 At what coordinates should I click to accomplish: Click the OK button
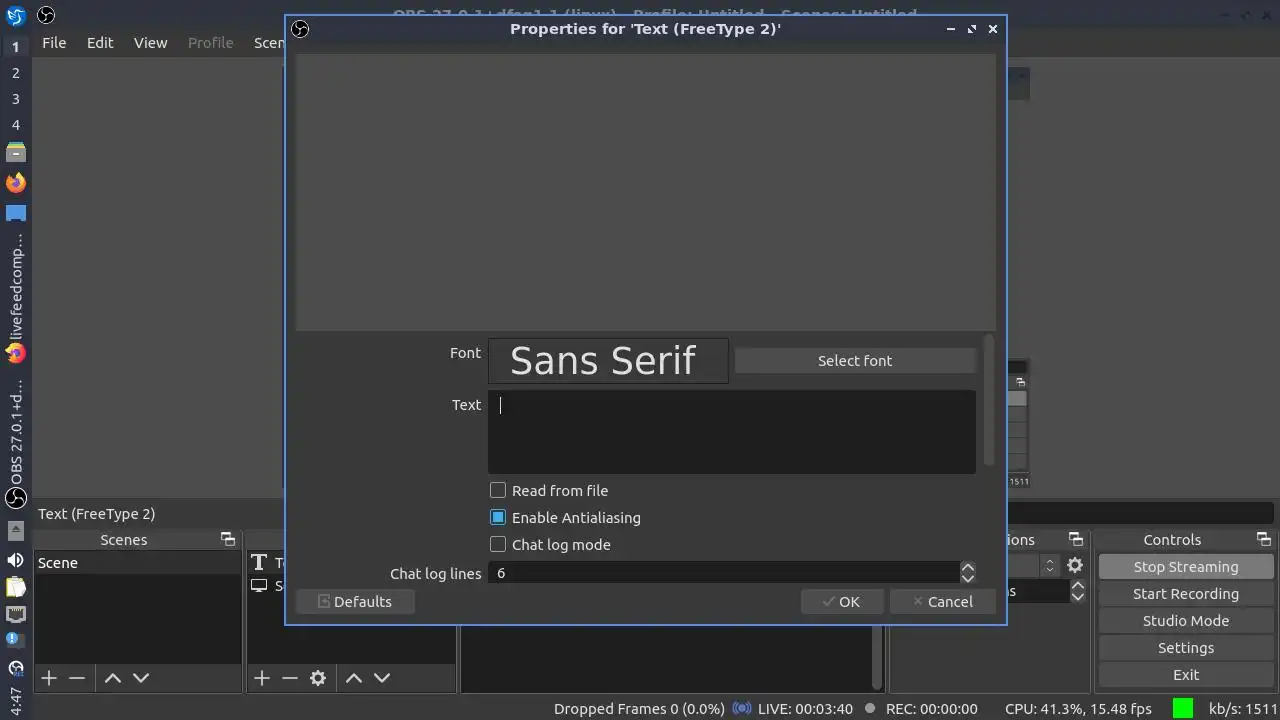(842, 601)
